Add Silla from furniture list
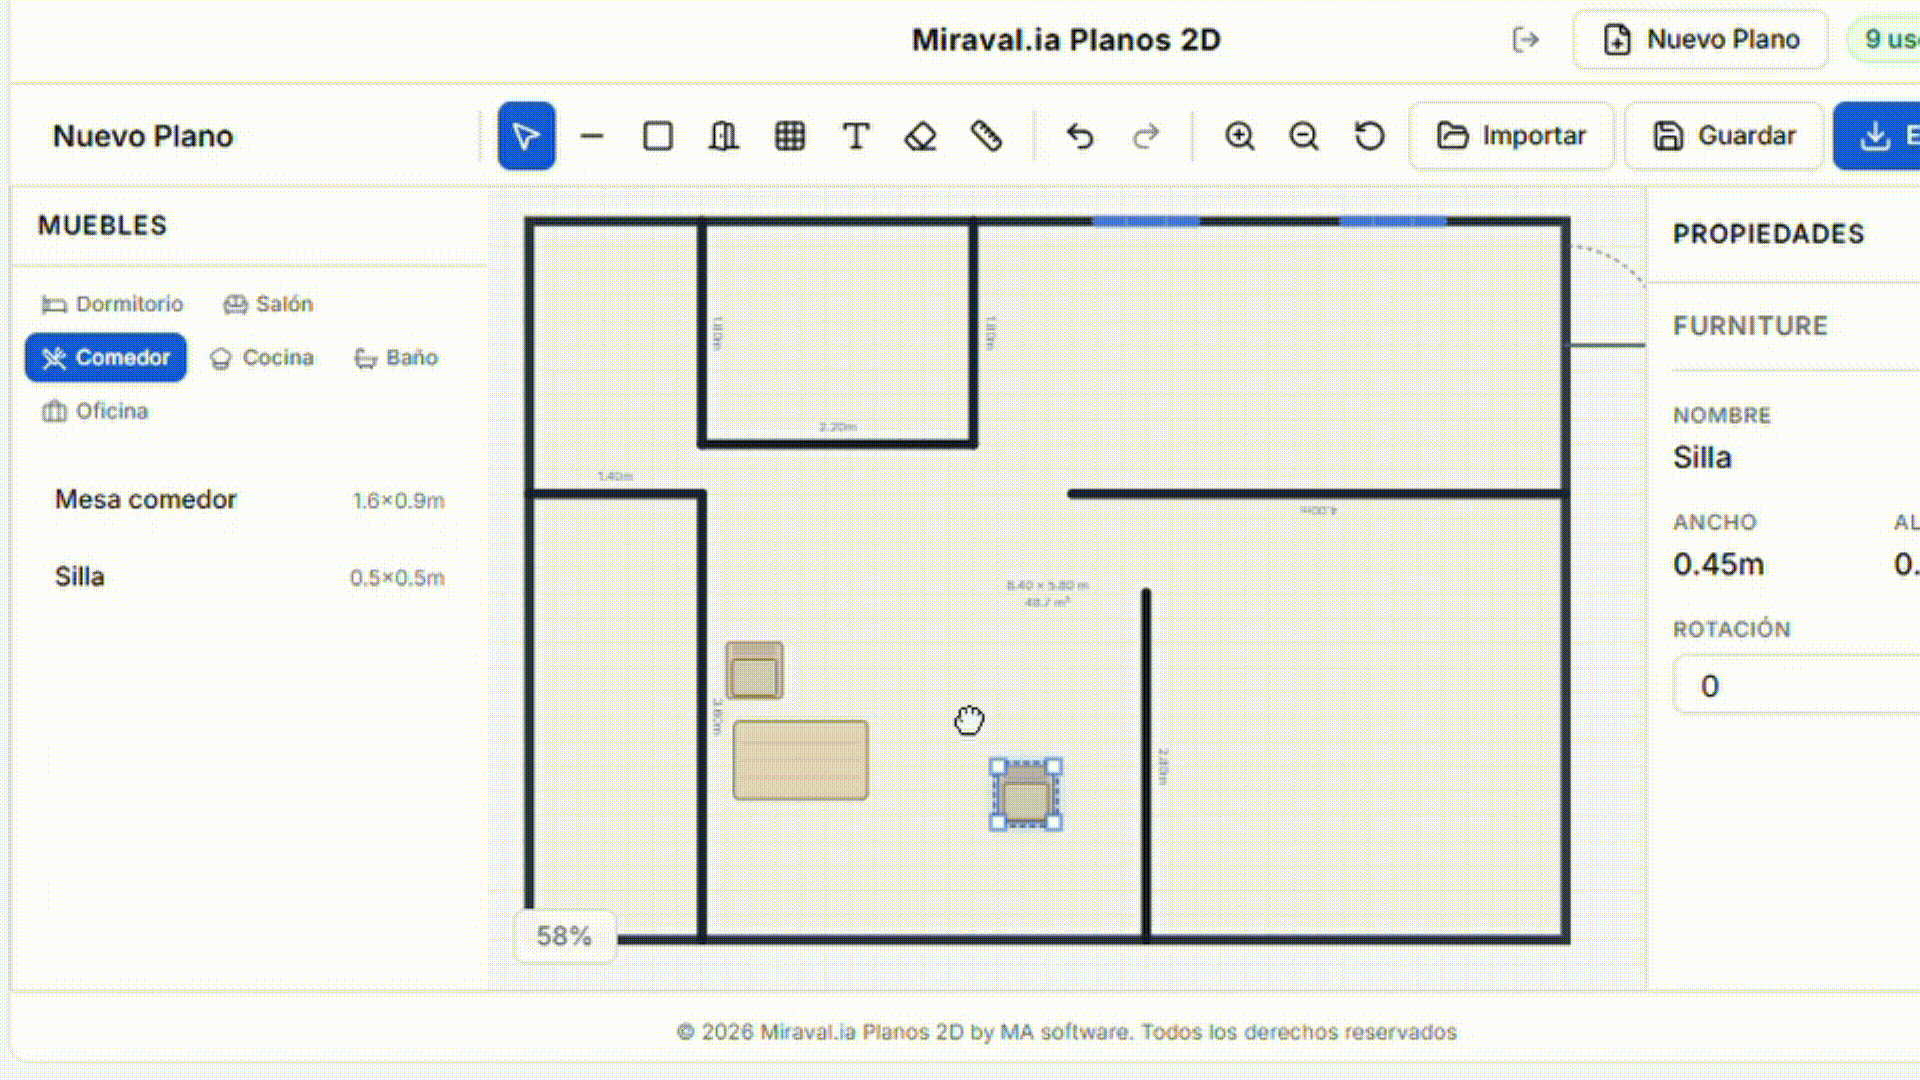The image size is (1920, 1080). tap(250, 577)
